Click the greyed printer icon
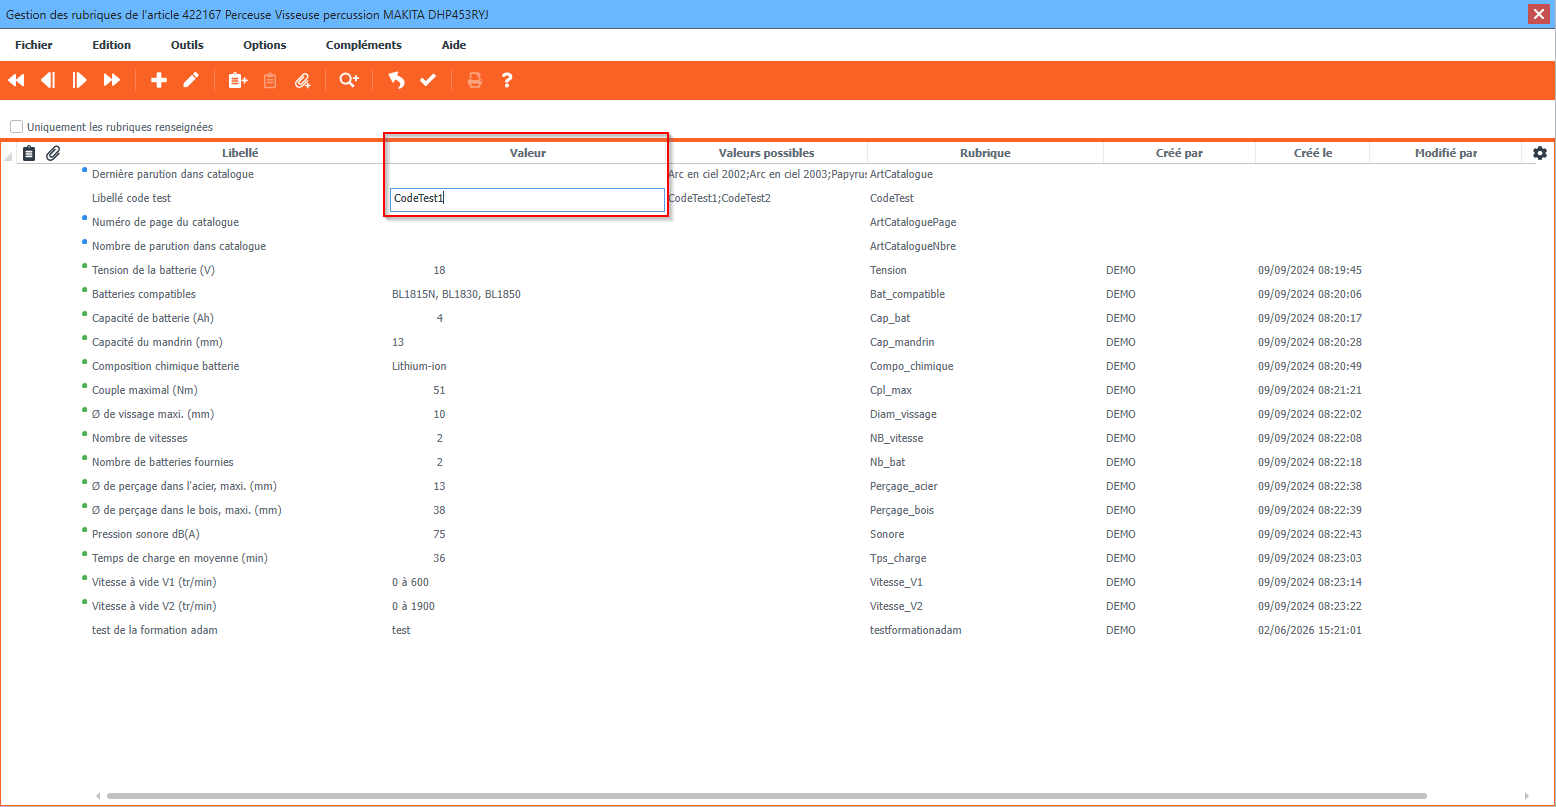The width and height of the screenshot is (1556, 807). pyautogui.click(x=475, y=80)
